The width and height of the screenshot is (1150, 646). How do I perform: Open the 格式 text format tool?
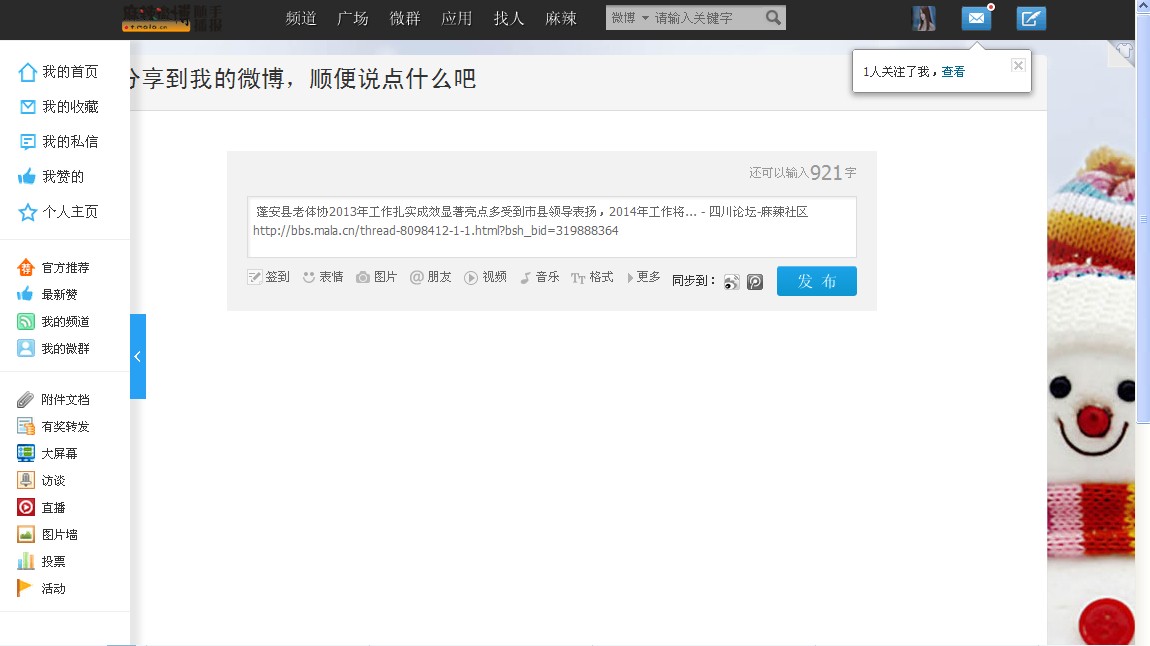(578, 278)
